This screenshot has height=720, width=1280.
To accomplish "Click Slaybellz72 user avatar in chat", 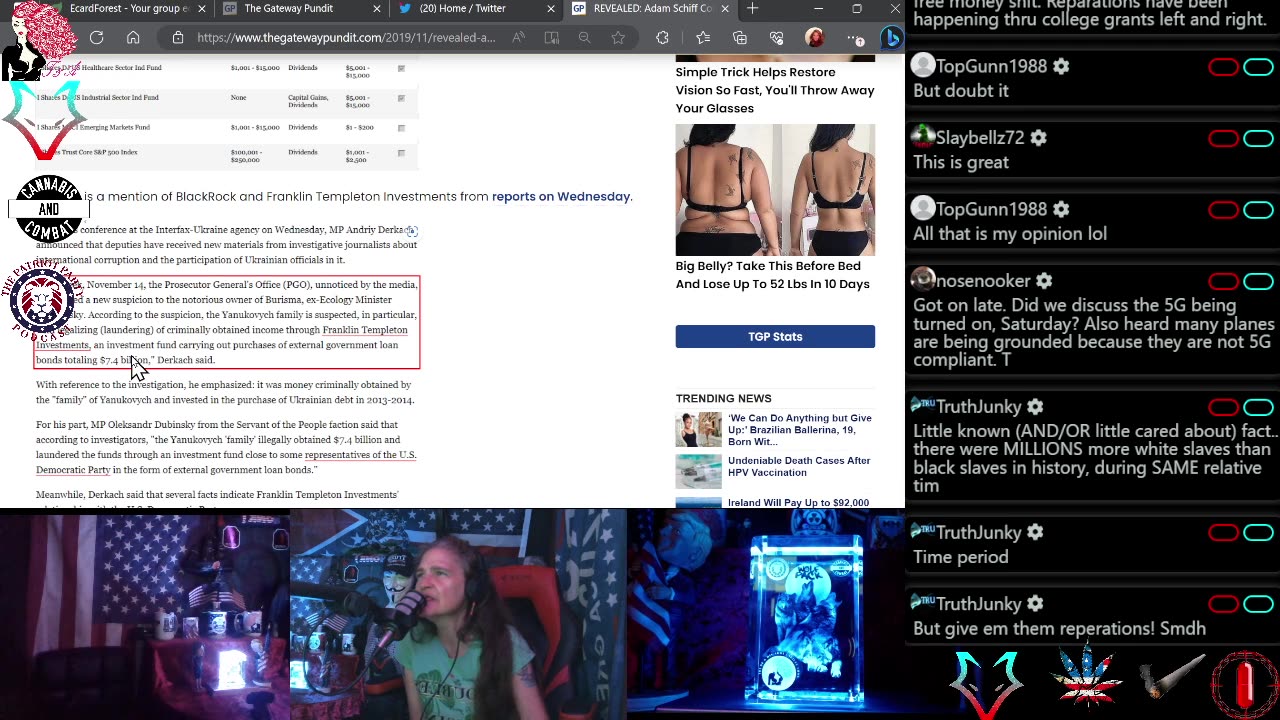I will [x=923, y=138].
